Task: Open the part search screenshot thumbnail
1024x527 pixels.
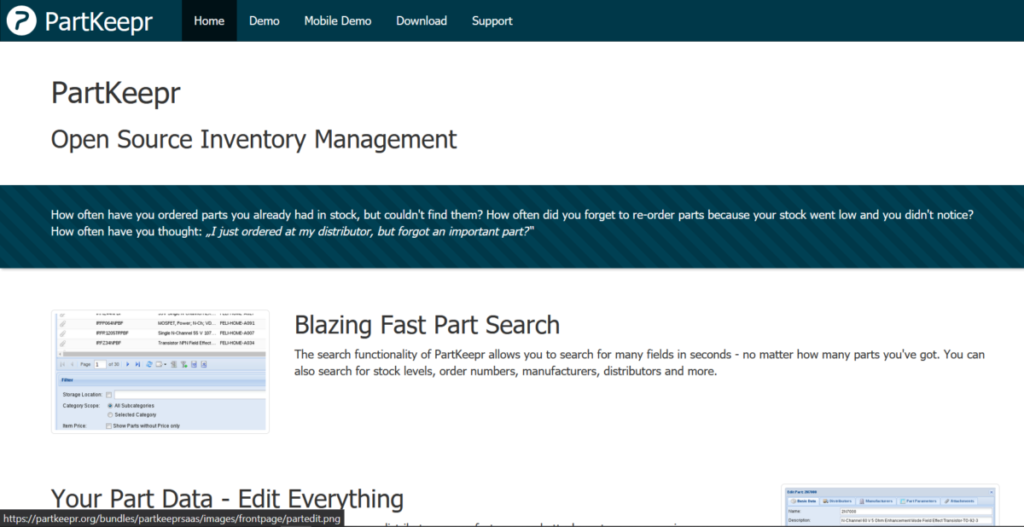Action: 160,372
